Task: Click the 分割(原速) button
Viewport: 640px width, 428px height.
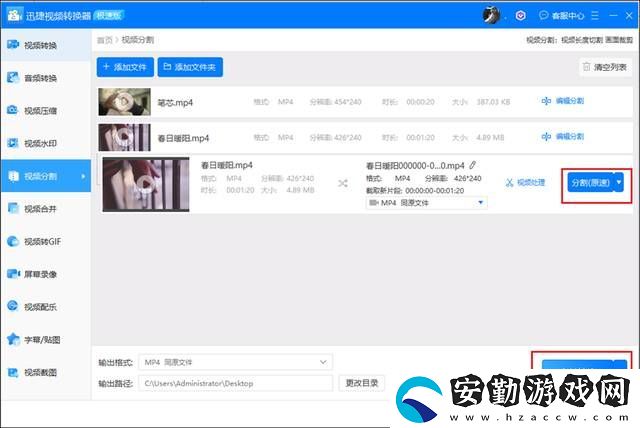Action: coord(590,182)
